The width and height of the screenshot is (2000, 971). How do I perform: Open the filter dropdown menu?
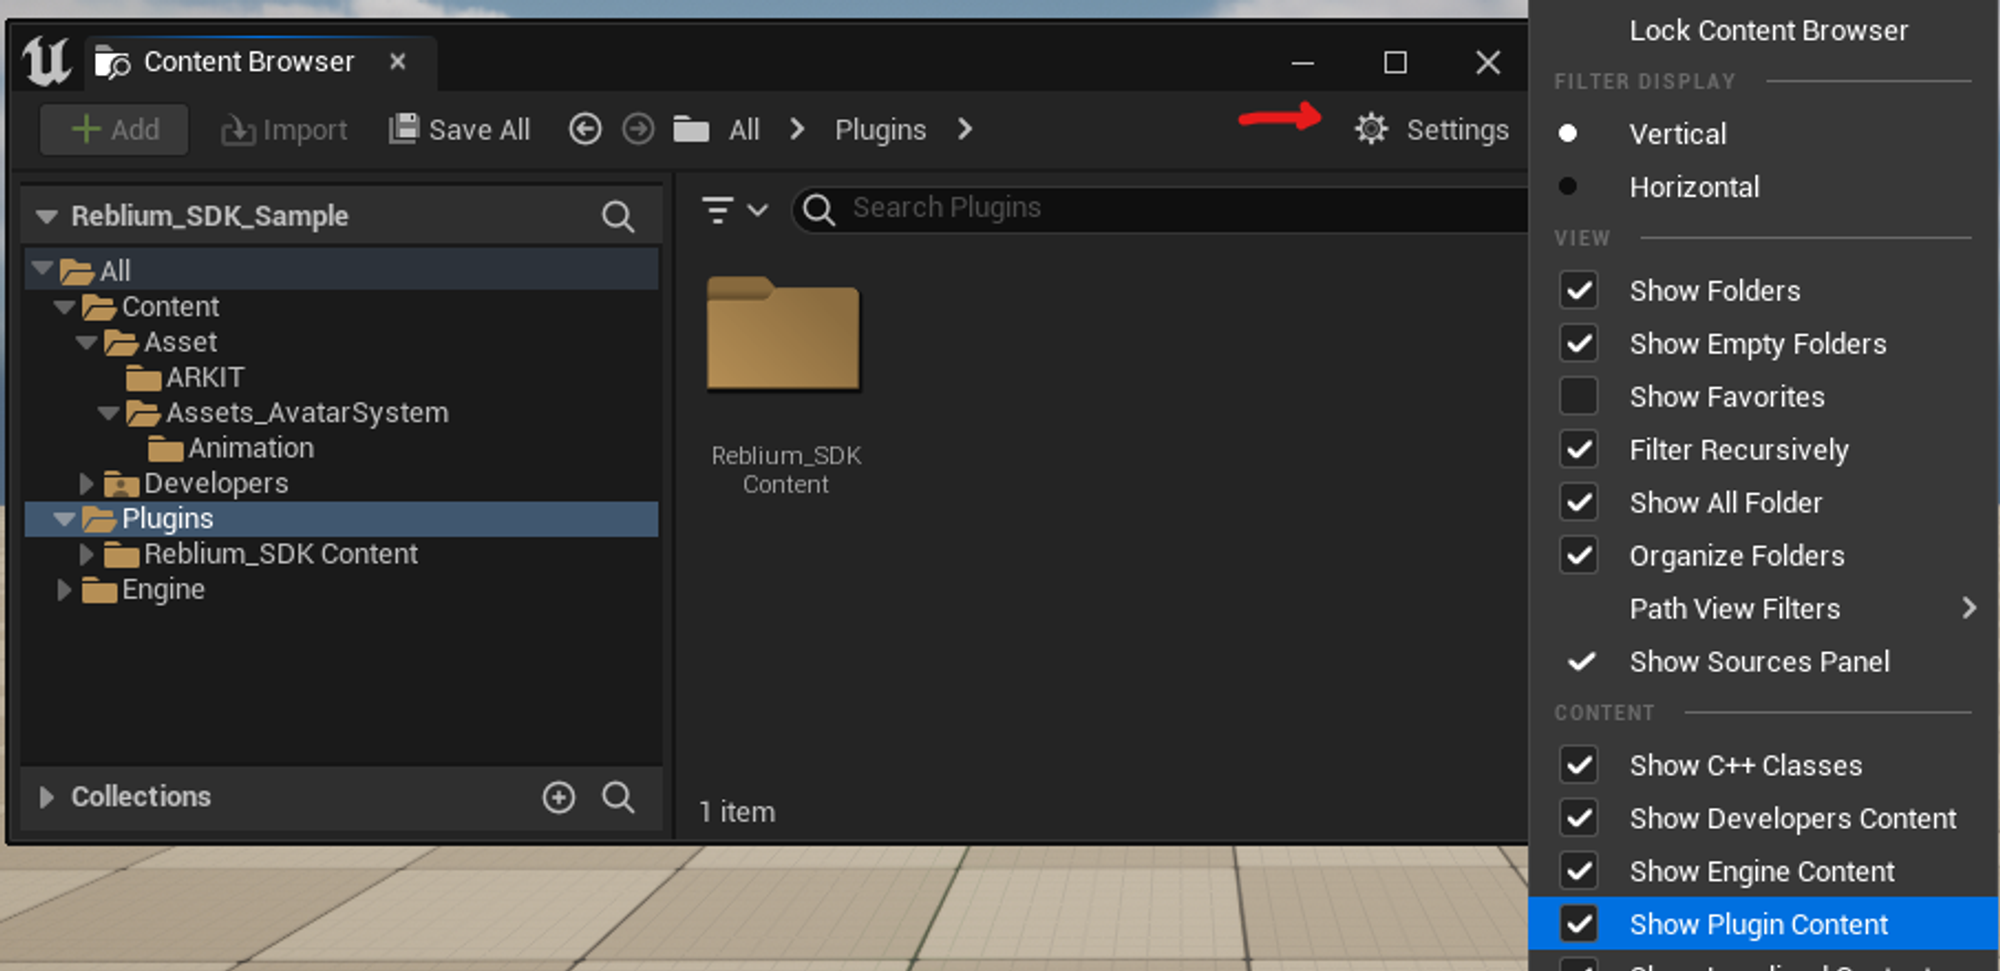click(734, 209)
